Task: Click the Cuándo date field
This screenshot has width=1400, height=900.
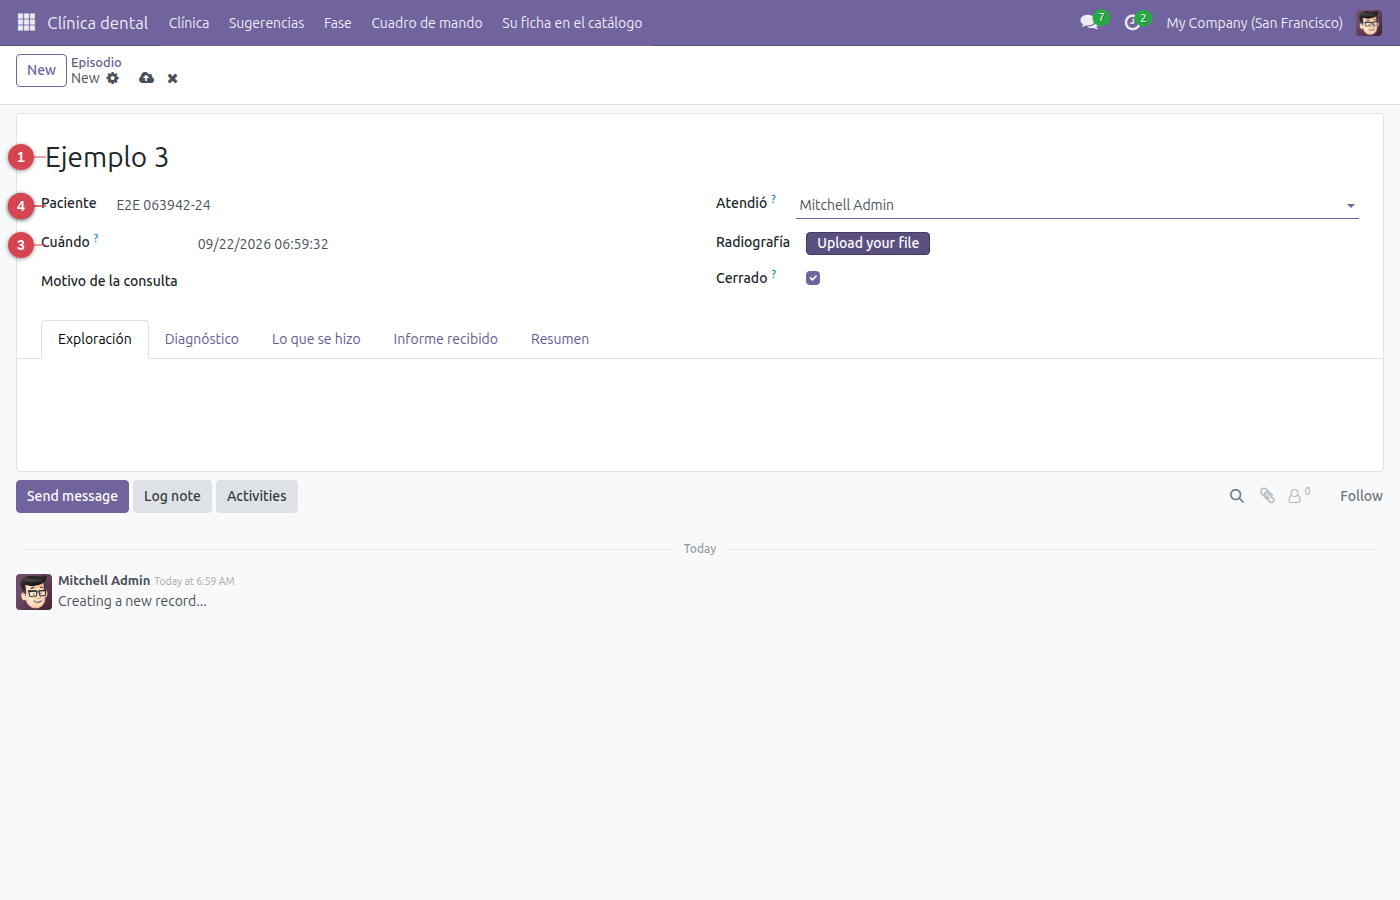Action: (x=263, y=244)
